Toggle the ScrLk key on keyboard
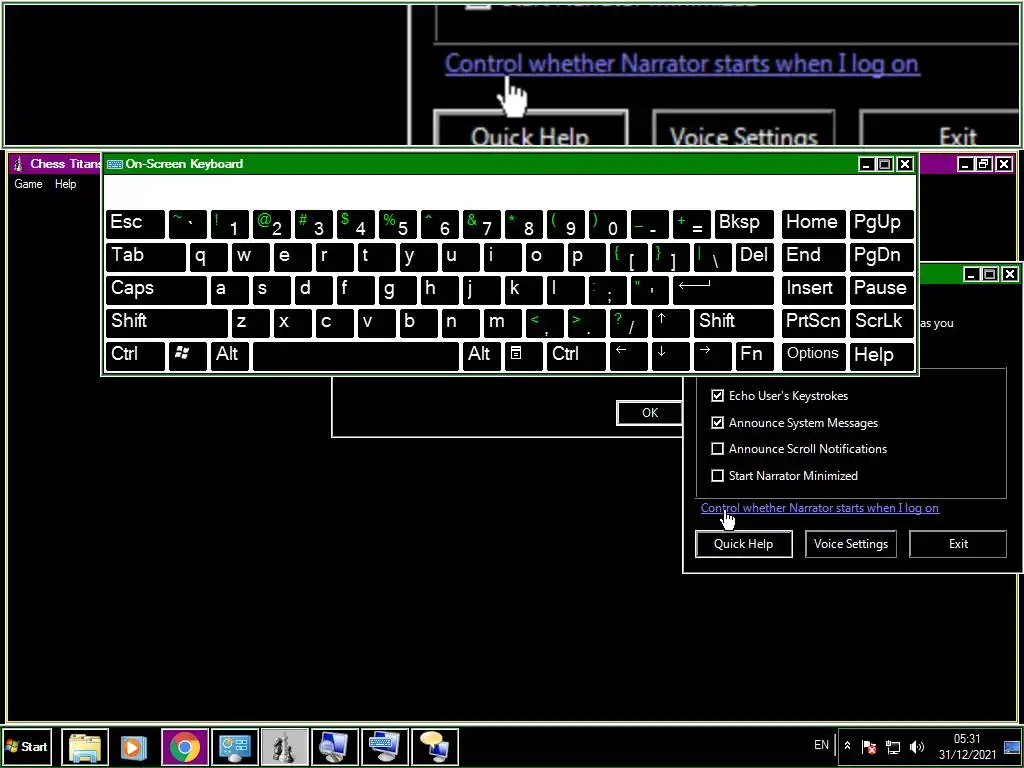Screen dimensions: 1024x768 click(881, 323)
